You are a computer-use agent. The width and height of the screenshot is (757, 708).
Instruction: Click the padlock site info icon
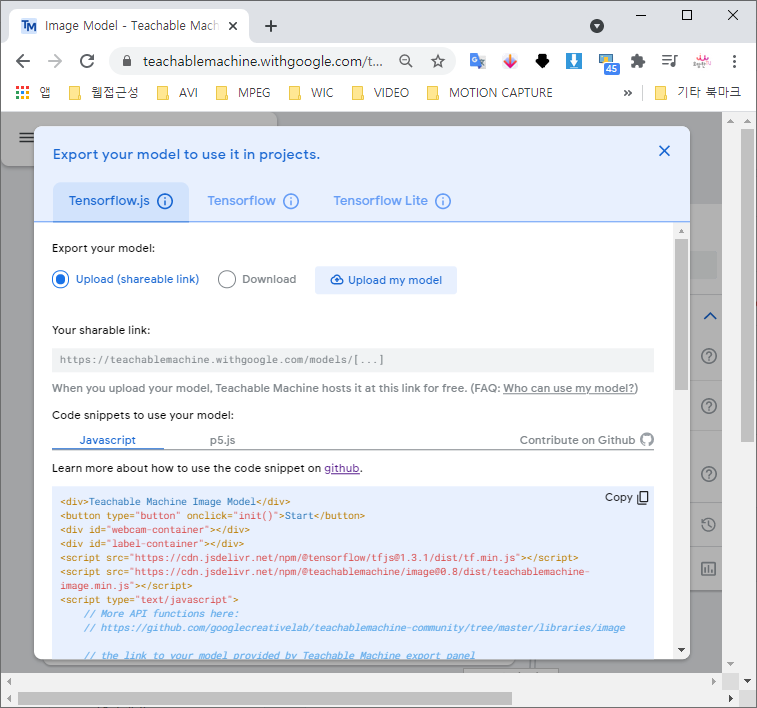[x=126, y=61]
